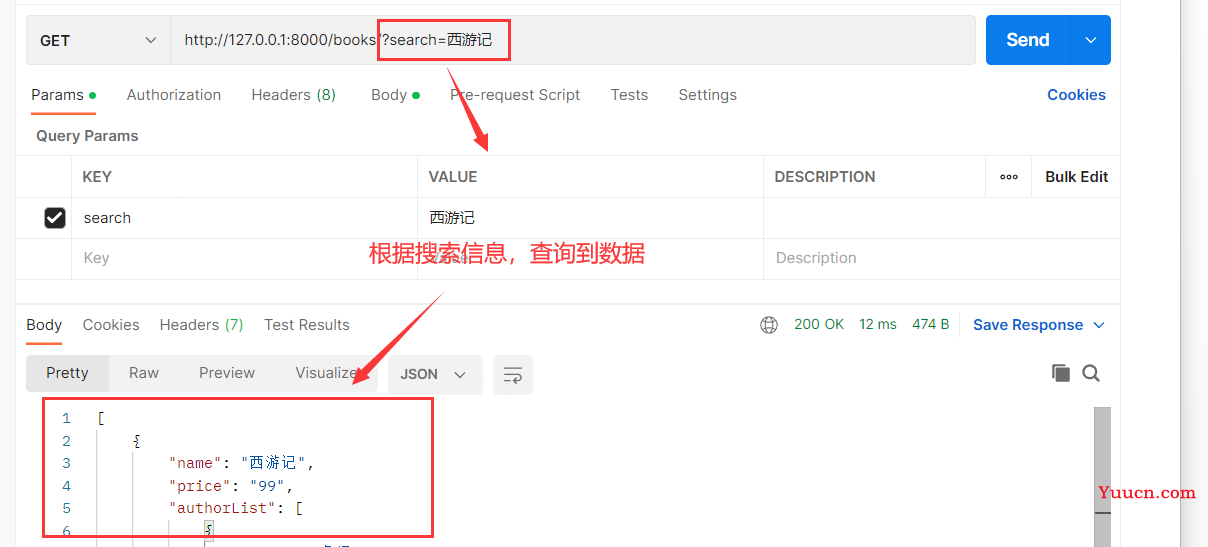This screenshot has width=1208, height=547.
Task: Open the Authorization tab
Action: pos(174,95)
